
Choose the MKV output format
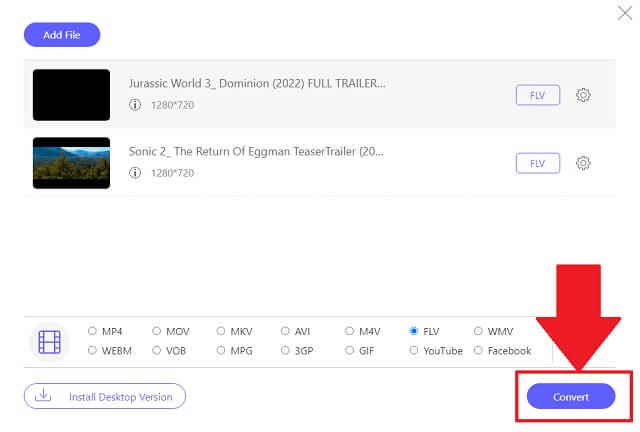[222, 331]
